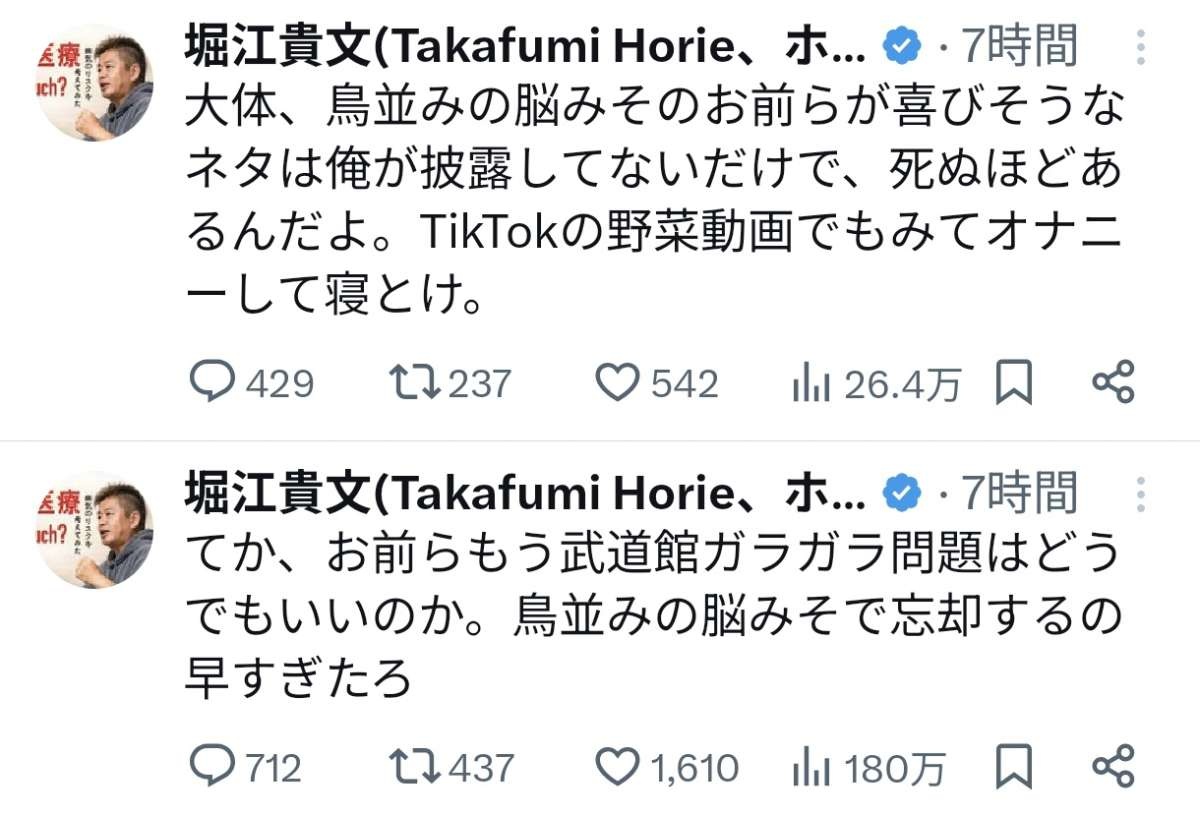This screenshot has width=1200, height=815.
Task: Bookmark the second tweet
Action: (x=1015, y=767)
